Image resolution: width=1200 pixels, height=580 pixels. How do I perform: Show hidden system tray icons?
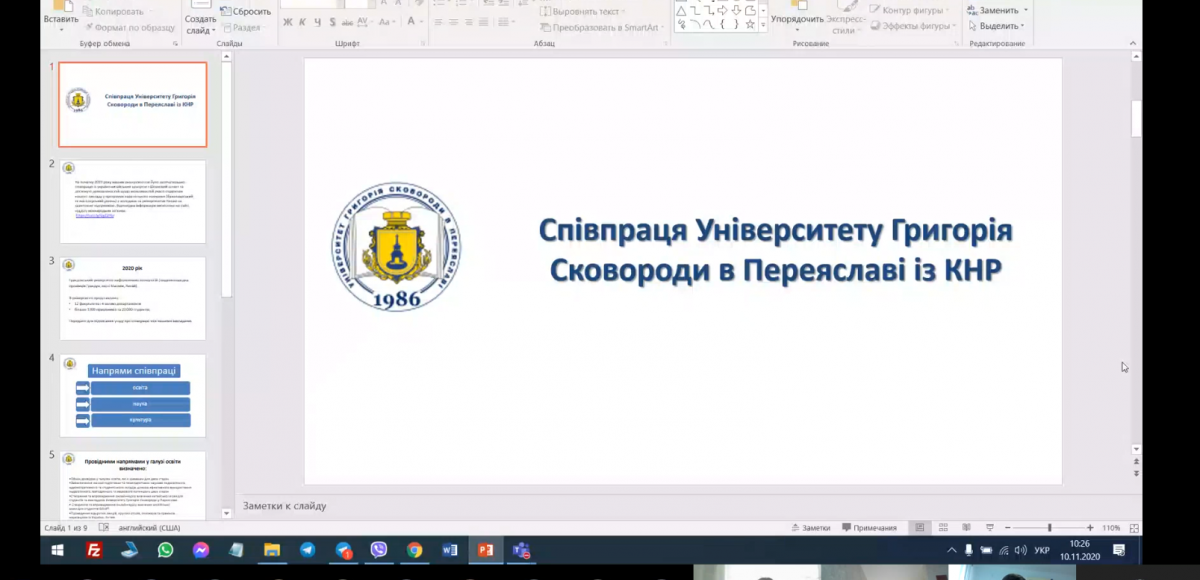coord(951,550)
